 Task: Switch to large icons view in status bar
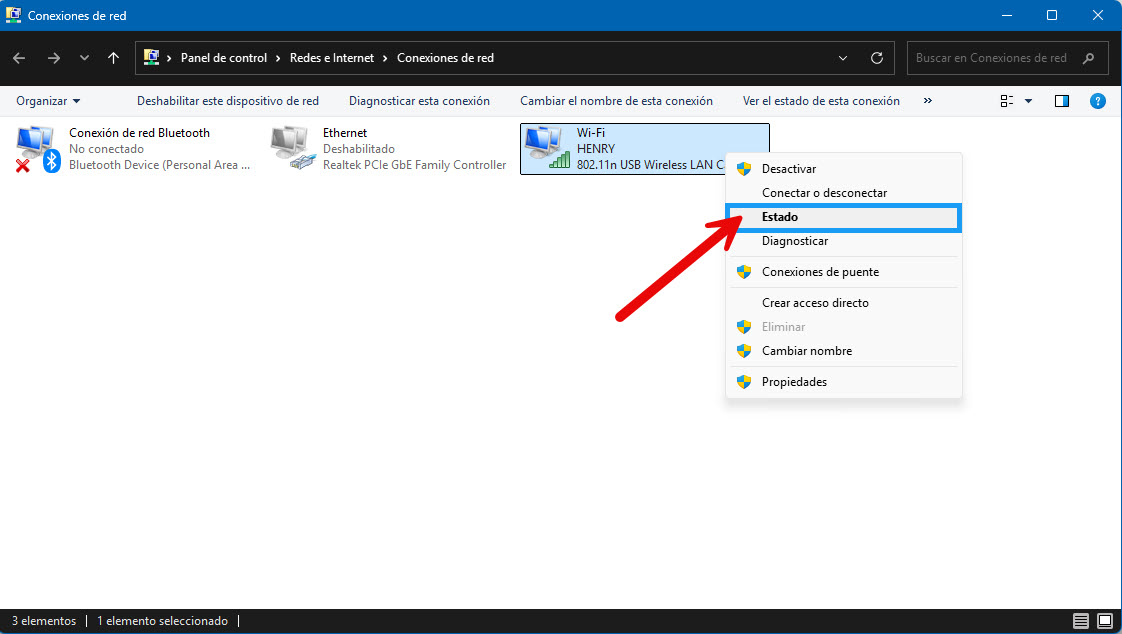coord(1105,620)
